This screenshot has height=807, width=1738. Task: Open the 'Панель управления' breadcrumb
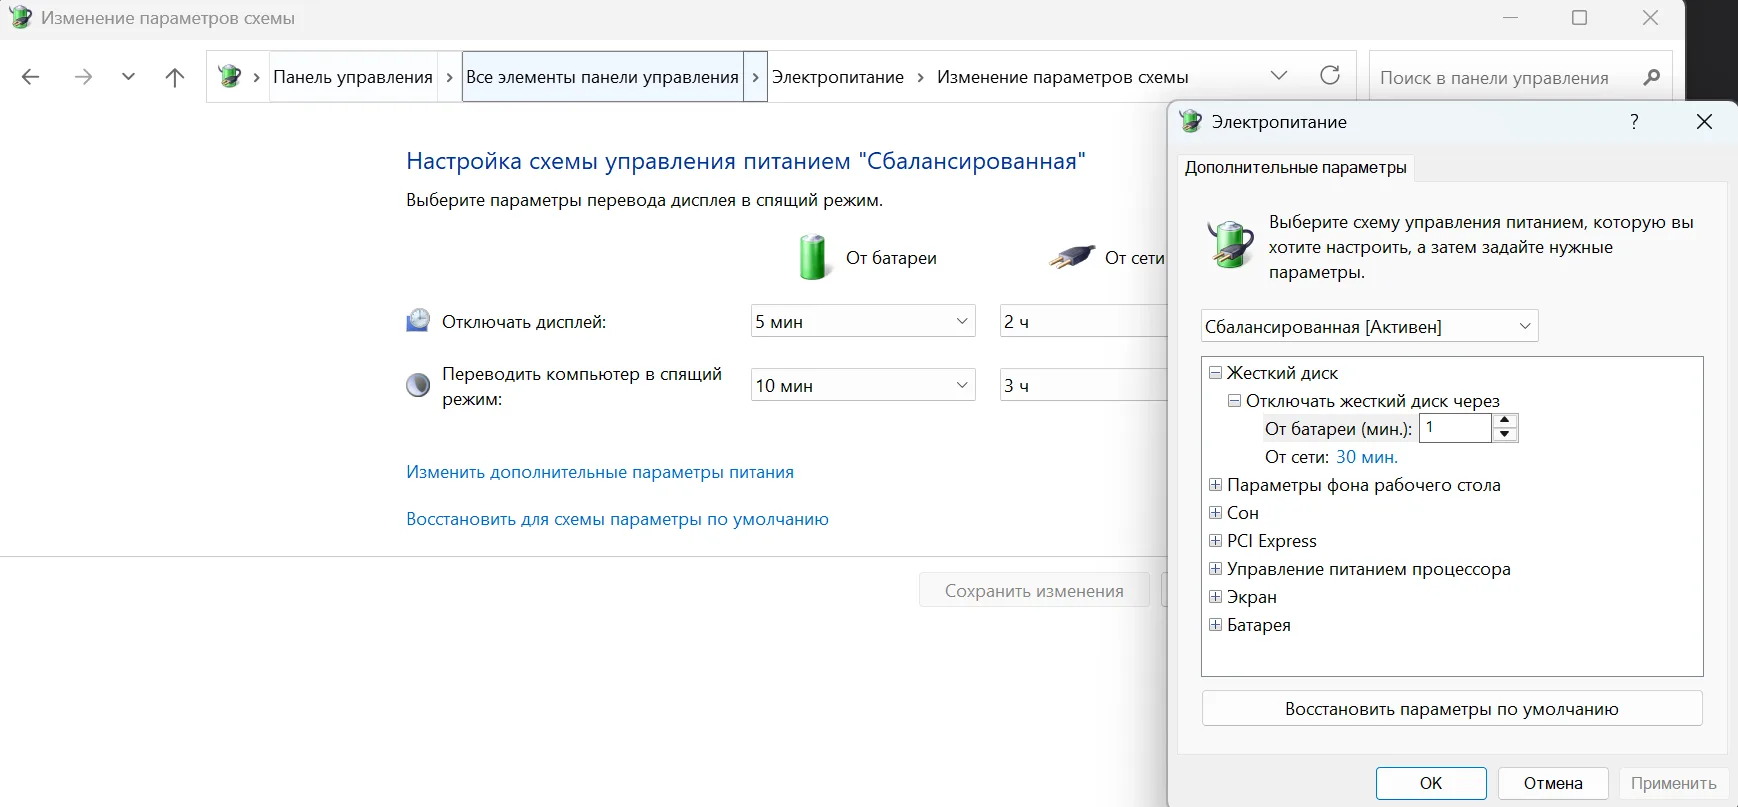353,77
